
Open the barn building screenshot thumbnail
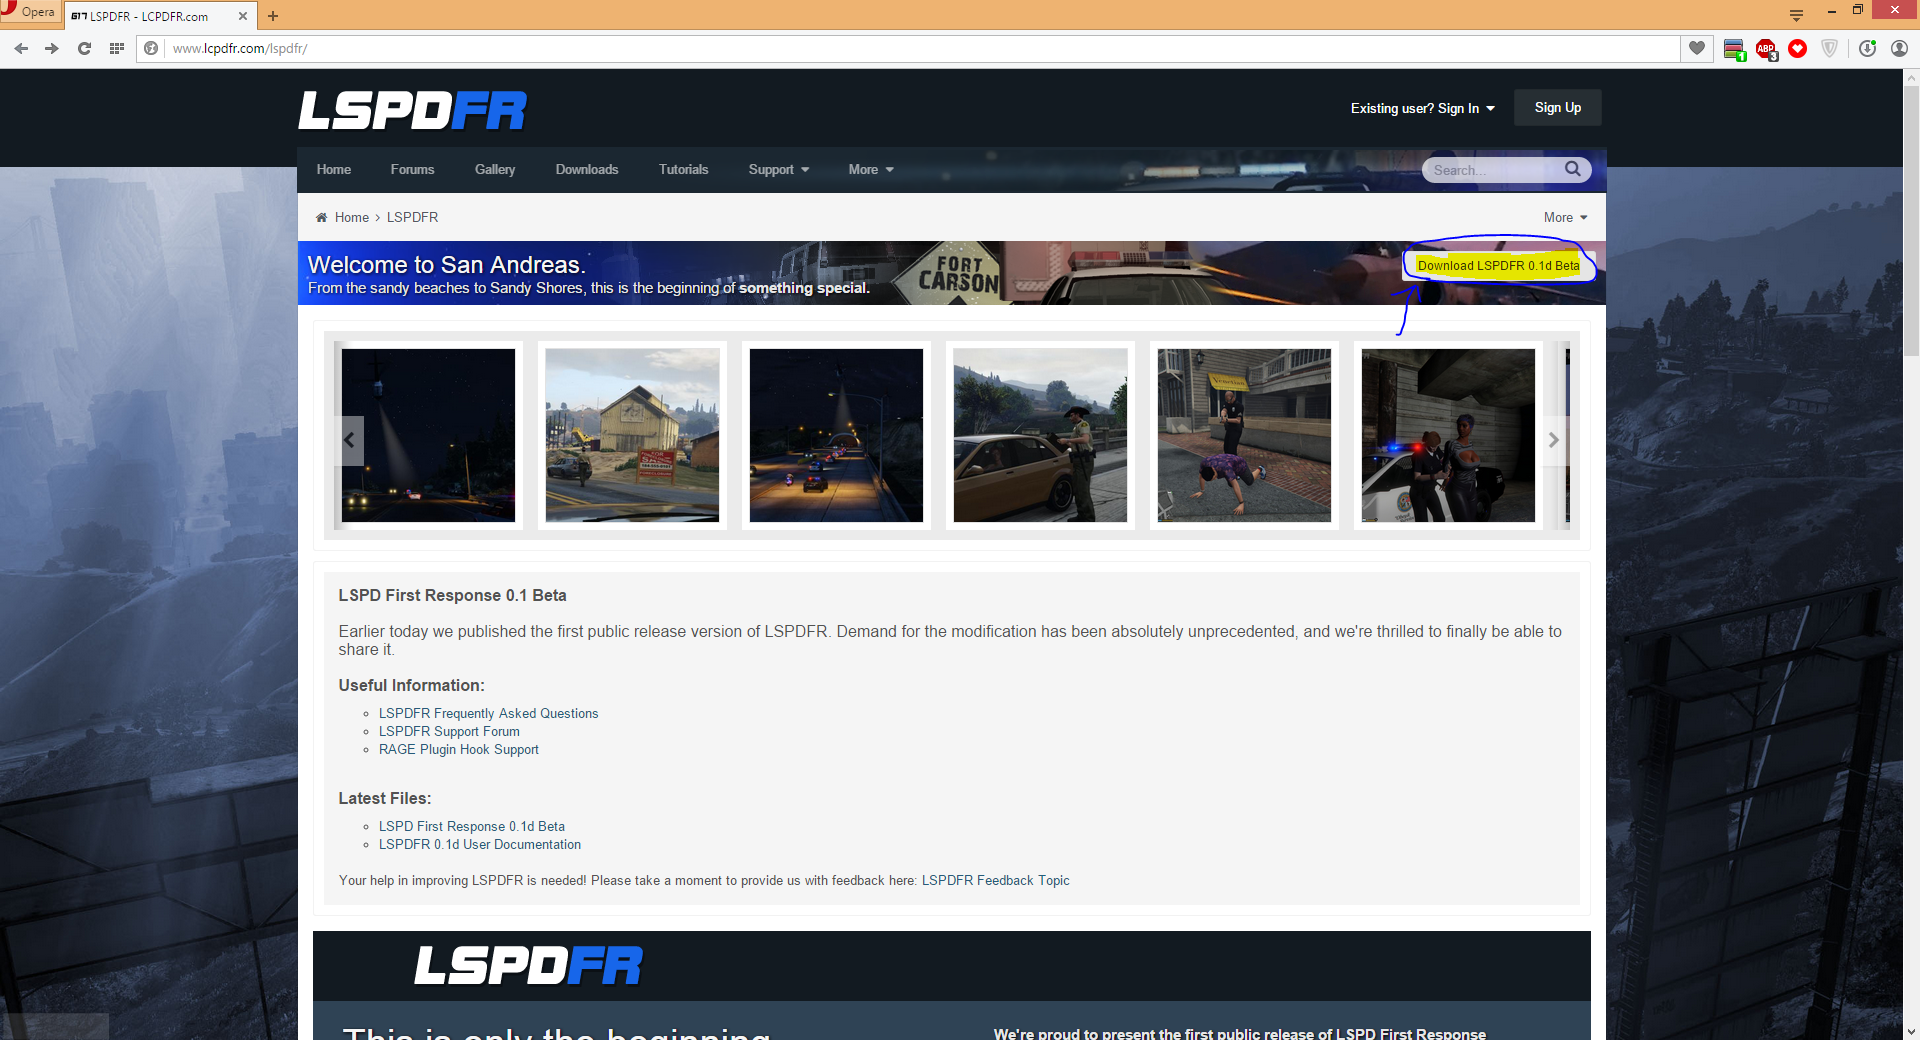[632, 435]
